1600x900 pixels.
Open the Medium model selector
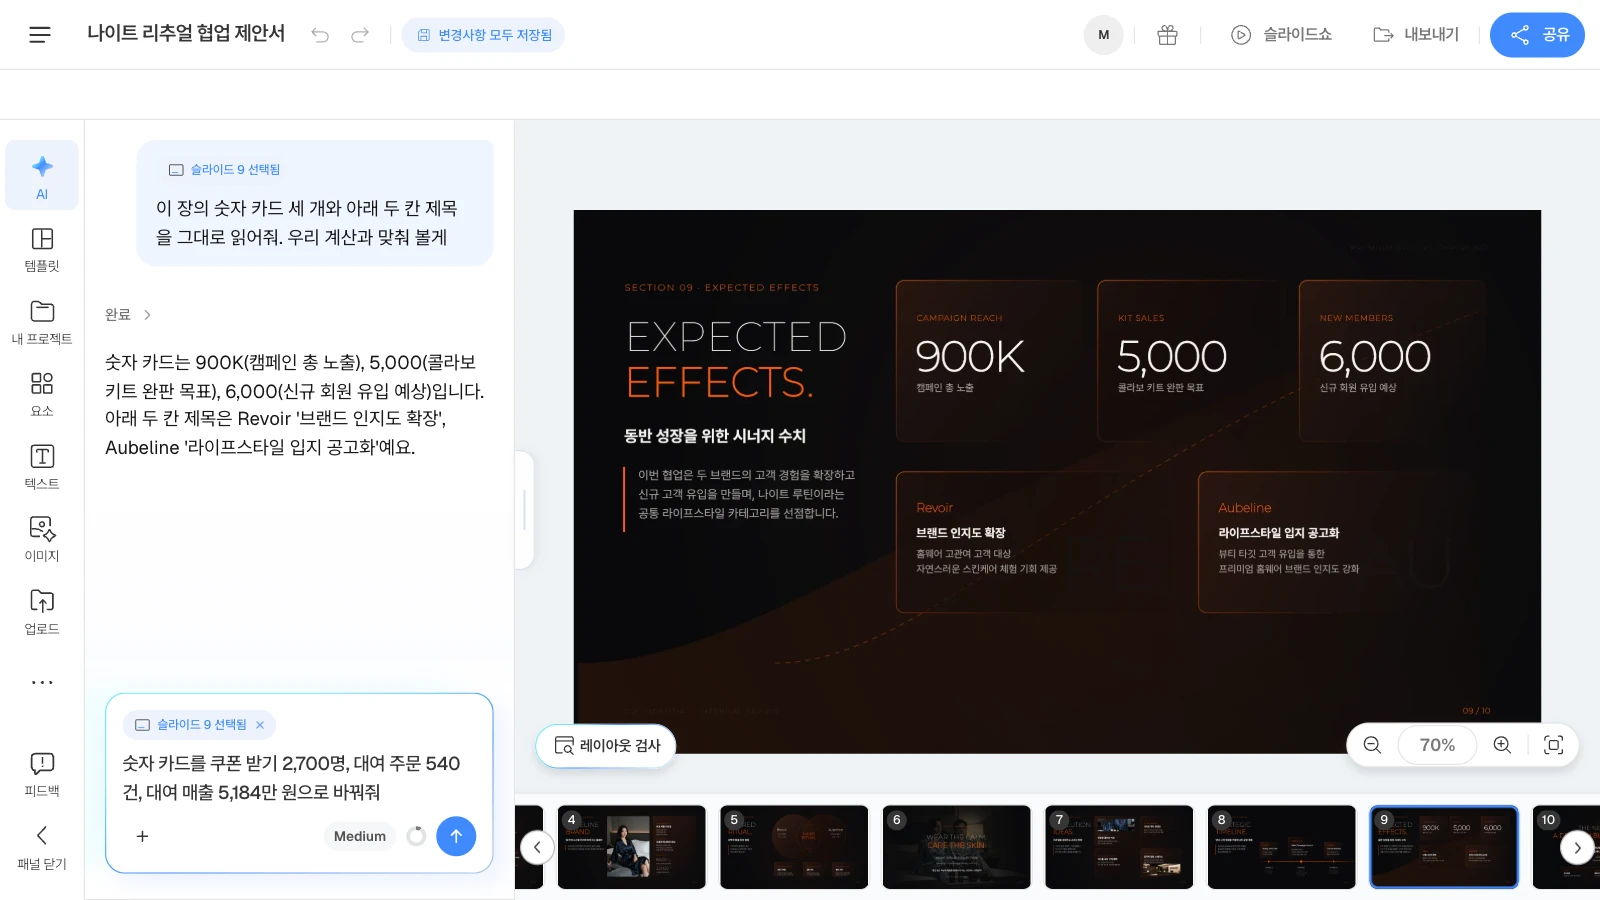(360, 836)
